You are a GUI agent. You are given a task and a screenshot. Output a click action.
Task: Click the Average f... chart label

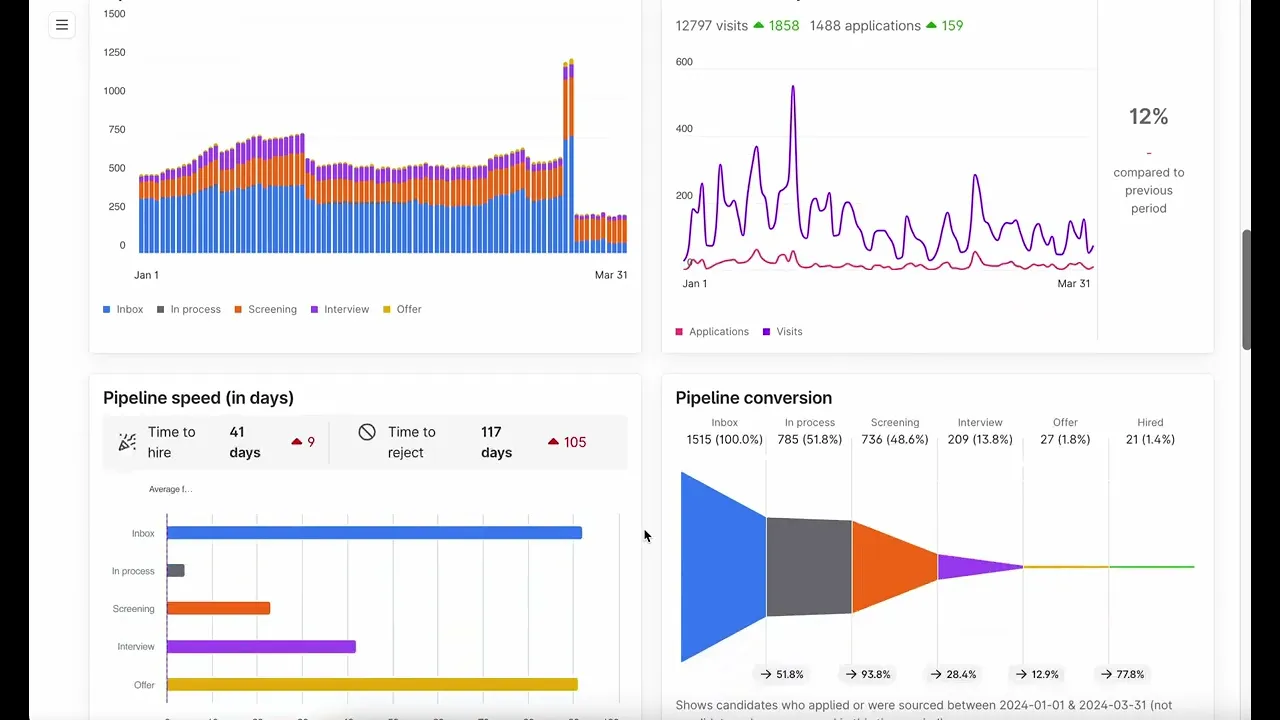[171, 489]
